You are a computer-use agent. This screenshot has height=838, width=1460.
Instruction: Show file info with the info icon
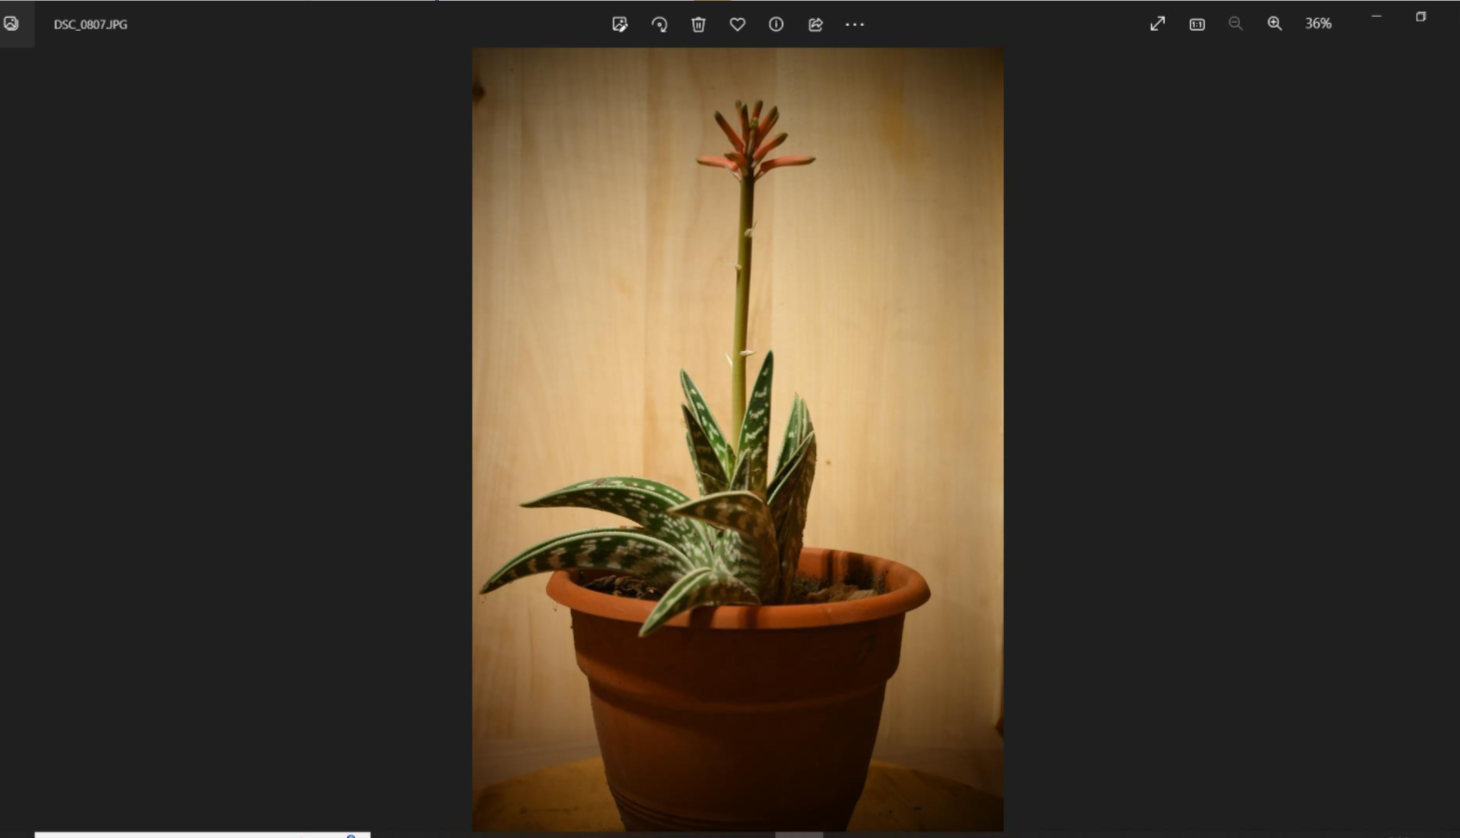click(x=776, y=24)
